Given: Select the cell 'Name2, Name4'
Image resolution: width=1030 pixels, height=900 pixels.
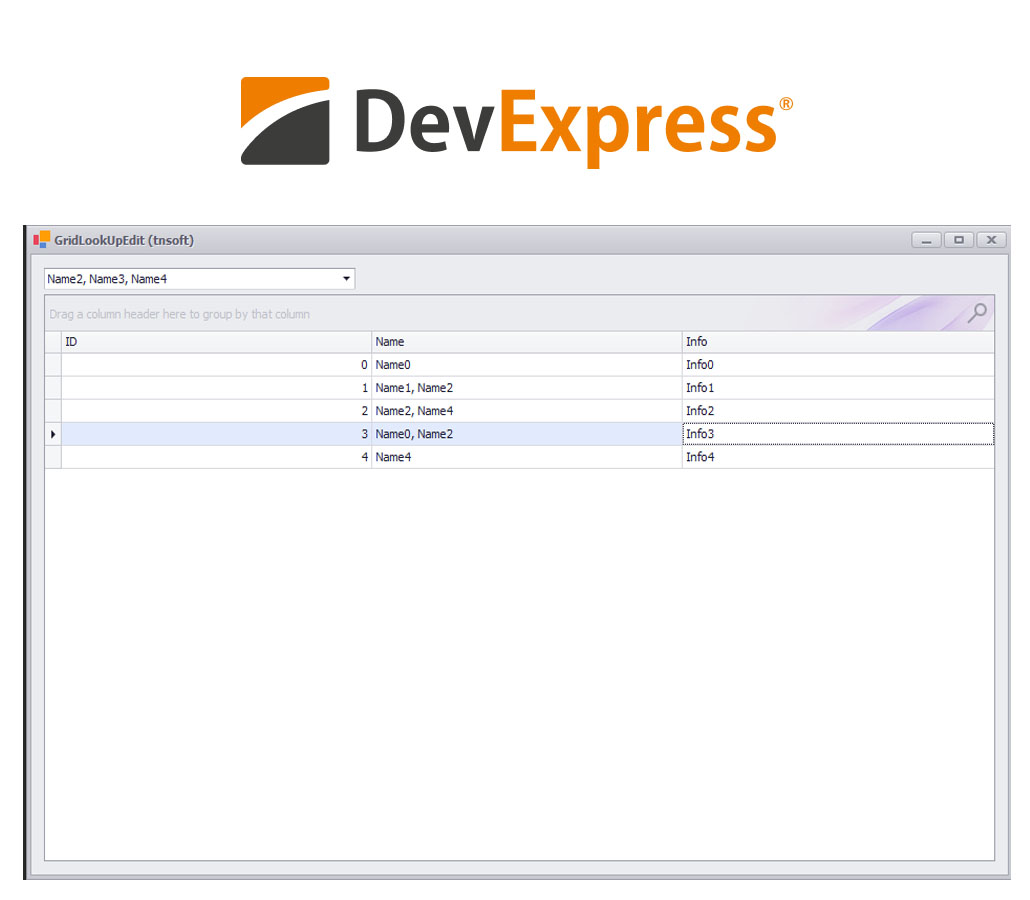Looking at the screenshot, I should click(526, 411).
